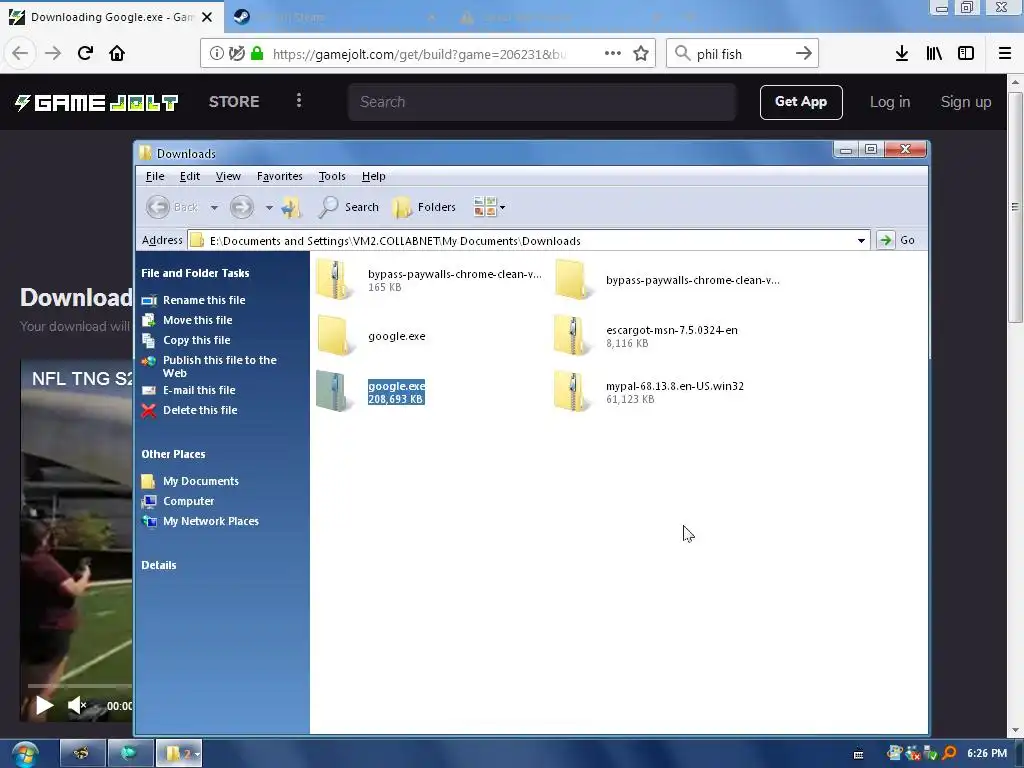Open the address bar dropdown in Explorer
This screenshot has width=1024, height=768.
click(x=861, y=240)
